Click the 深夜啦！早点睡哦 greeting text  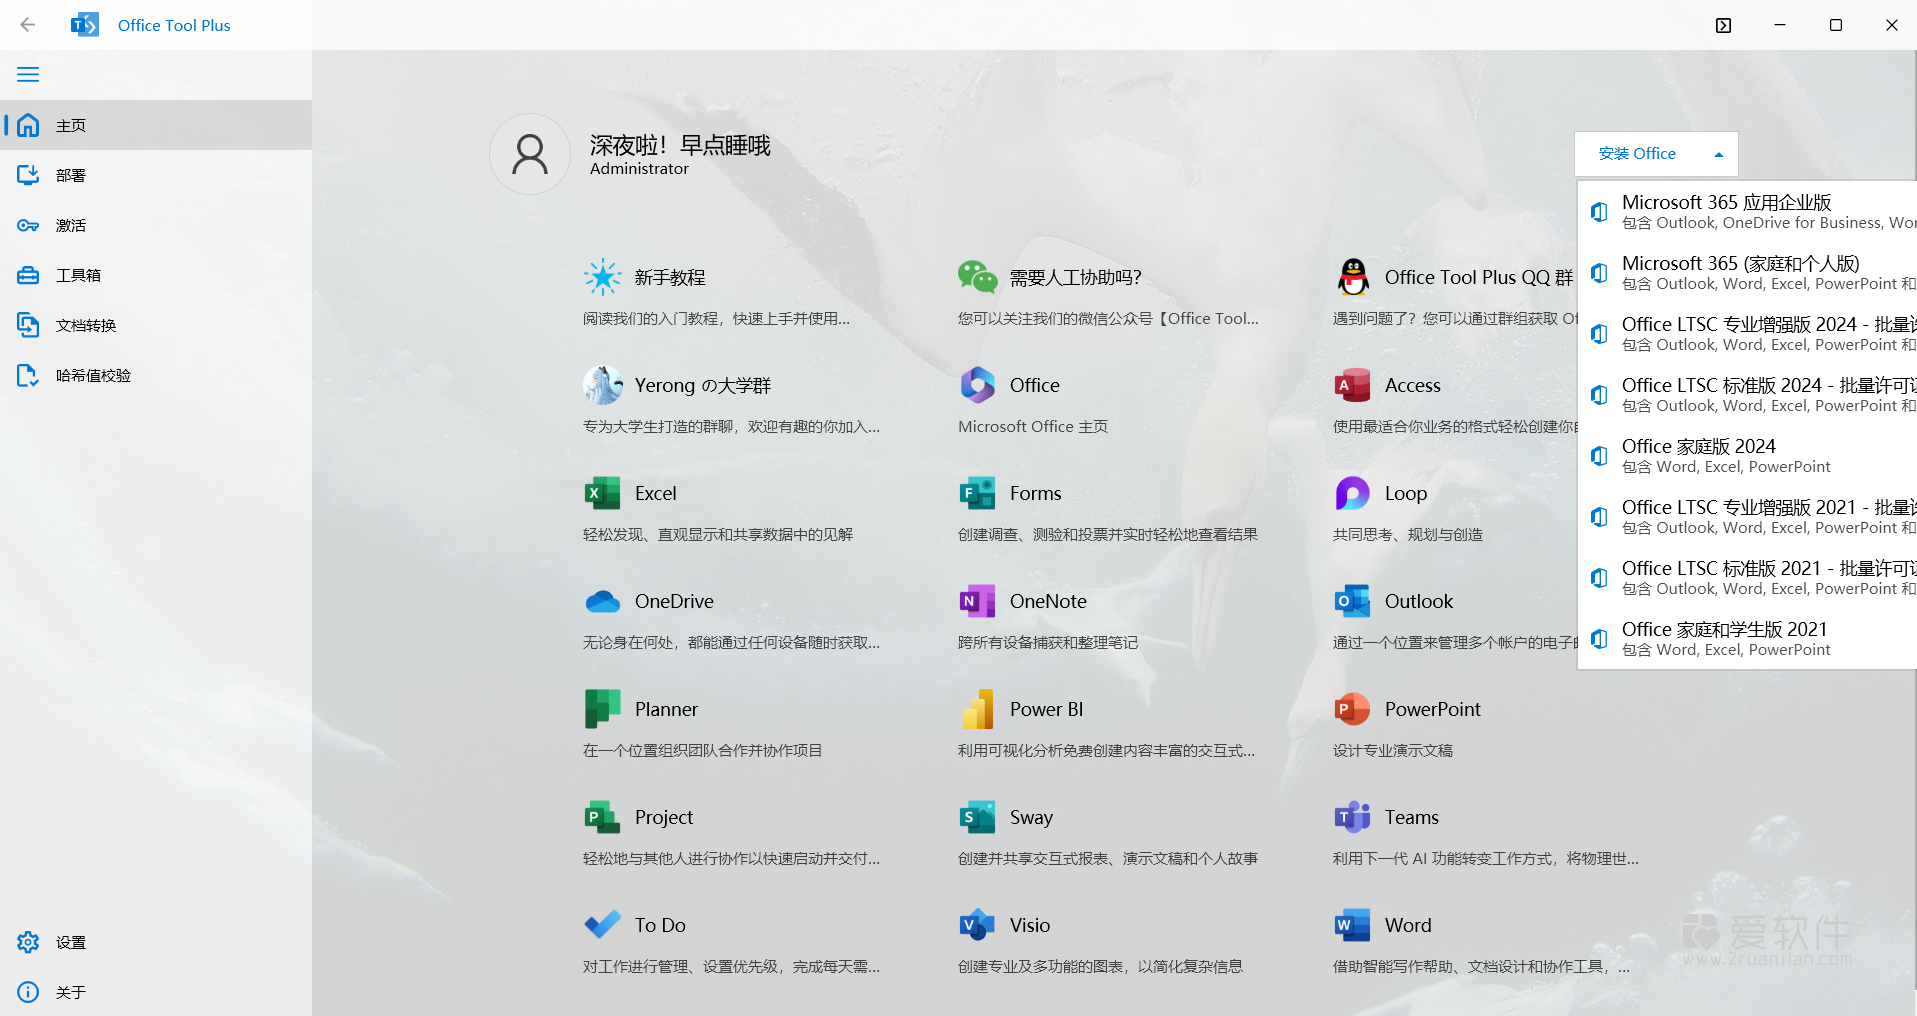[680, 145]
